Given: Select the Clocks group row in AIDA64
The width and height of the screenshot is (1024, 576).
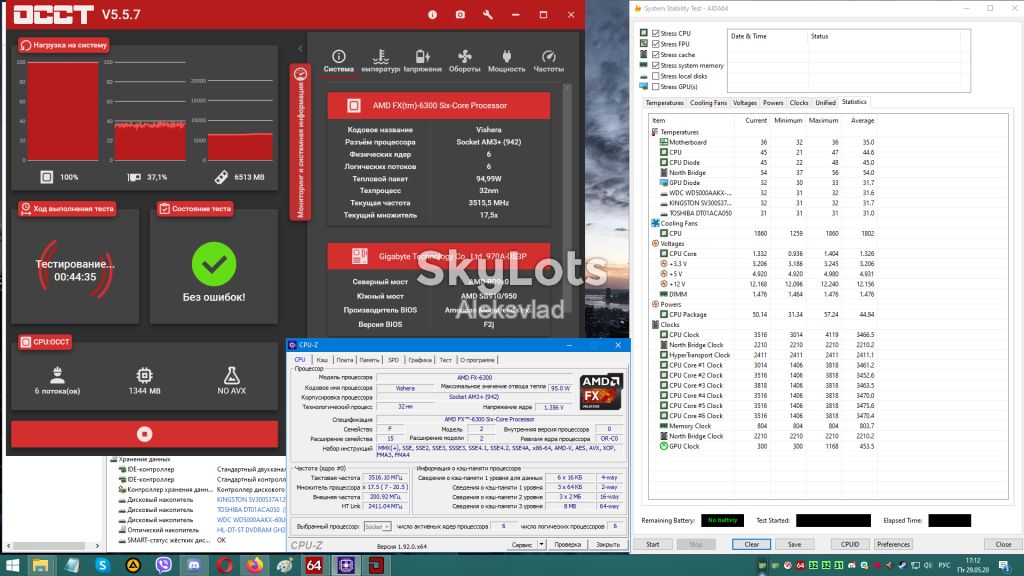Looking at the screenshot, I should (x=665, y=325).
